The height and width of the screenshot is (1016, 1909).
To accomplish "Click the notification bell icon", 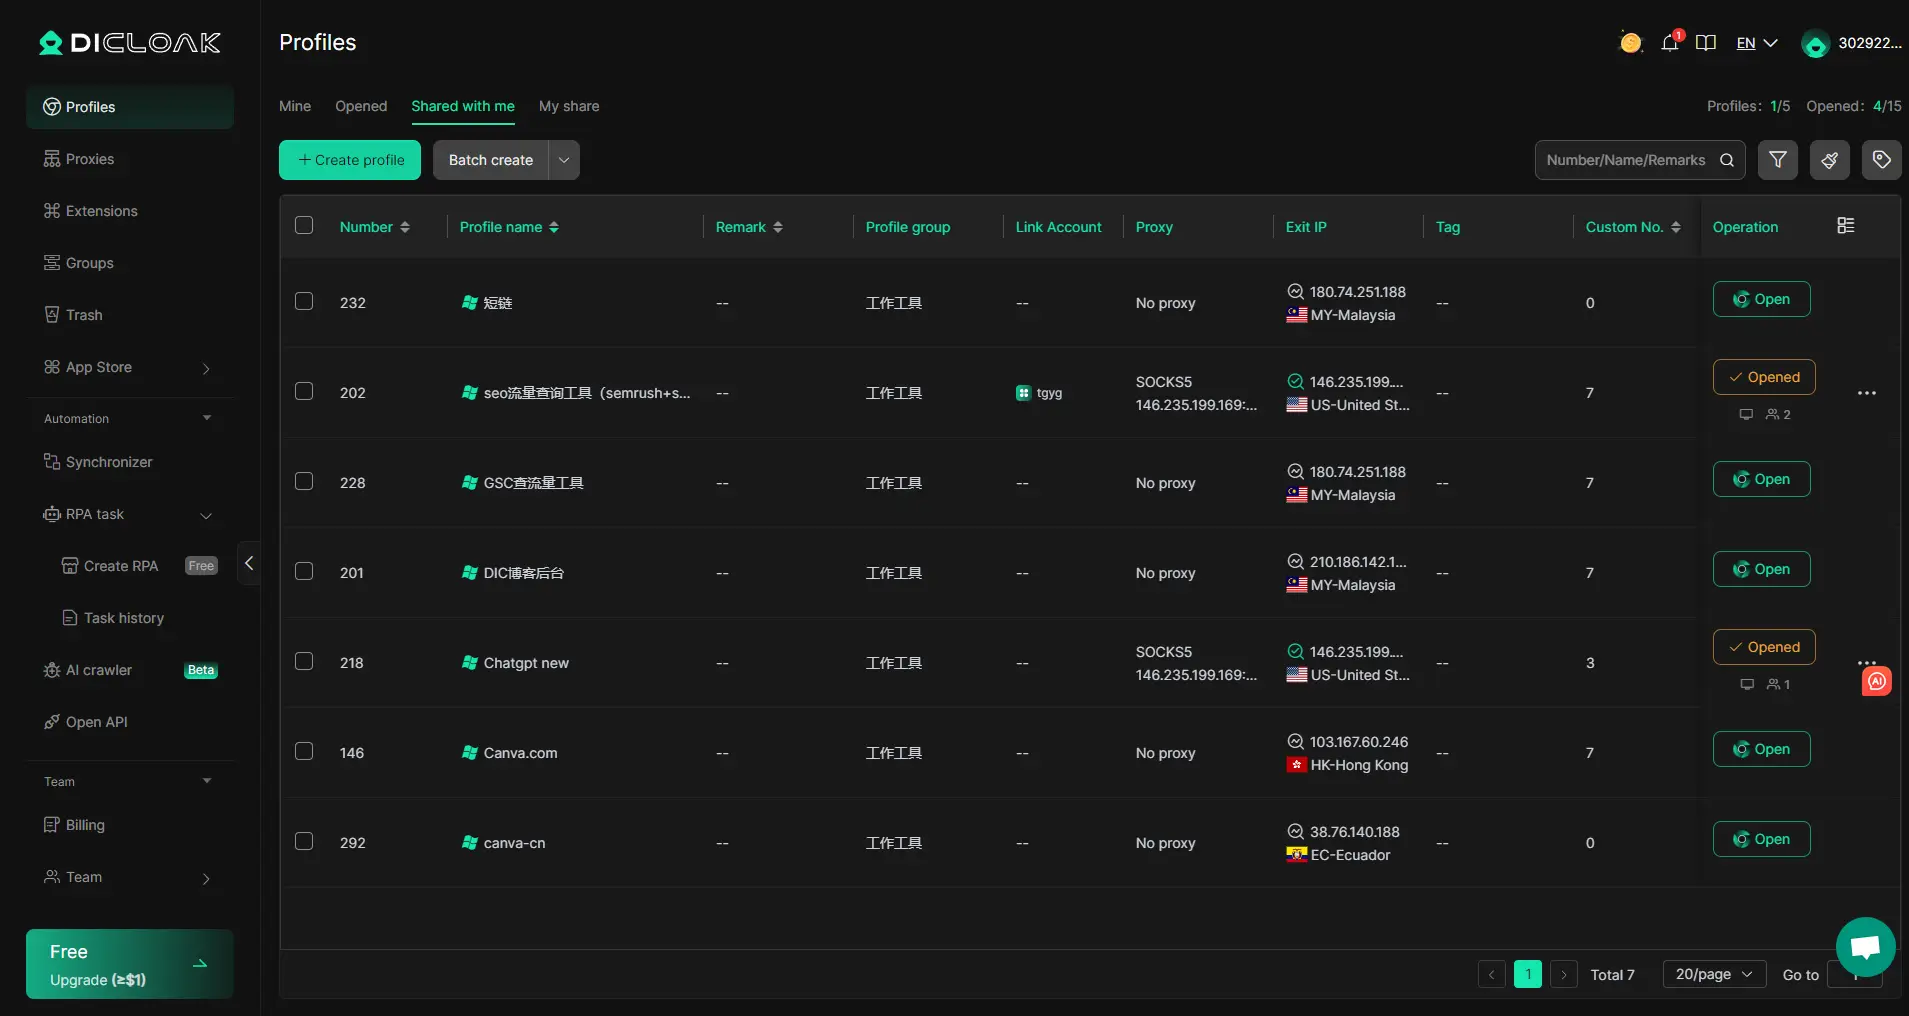I will pyautogui.click(x=1669, y=43).
